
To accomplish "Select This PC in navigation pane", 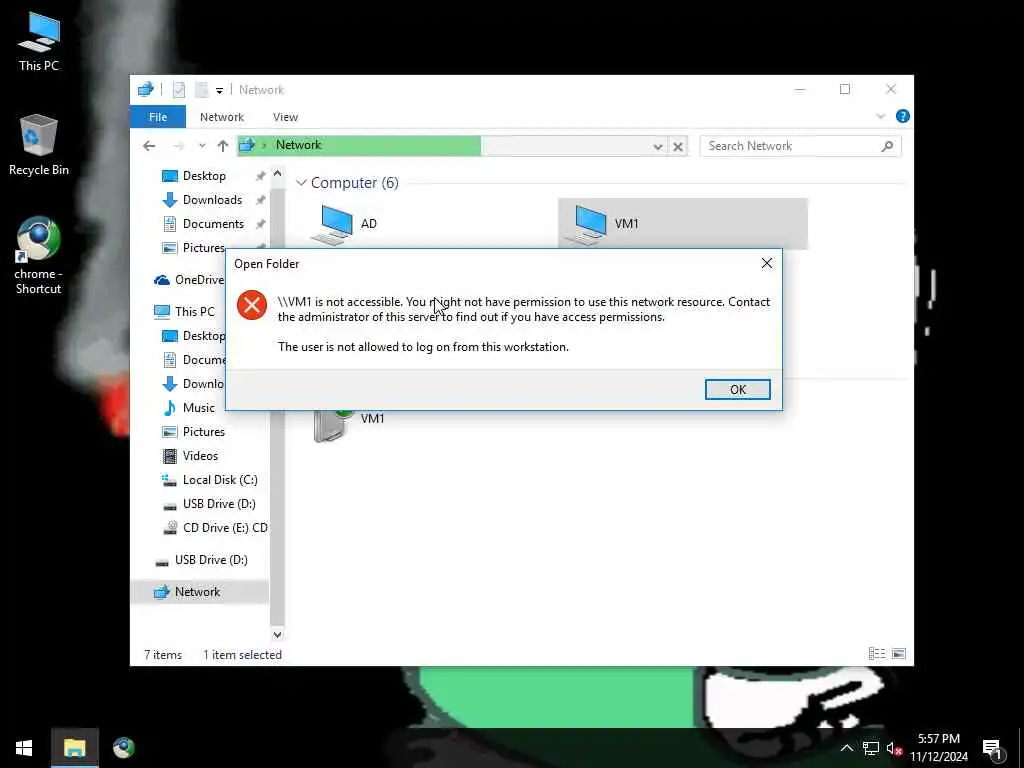I will [194, 312].
